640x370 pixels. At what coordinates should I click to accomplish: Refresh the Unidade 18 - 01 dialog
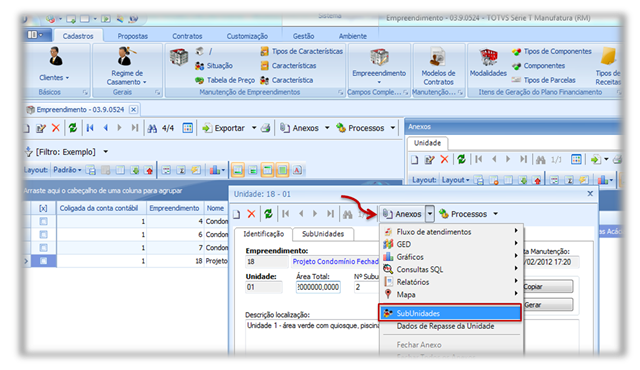point(269,214)
